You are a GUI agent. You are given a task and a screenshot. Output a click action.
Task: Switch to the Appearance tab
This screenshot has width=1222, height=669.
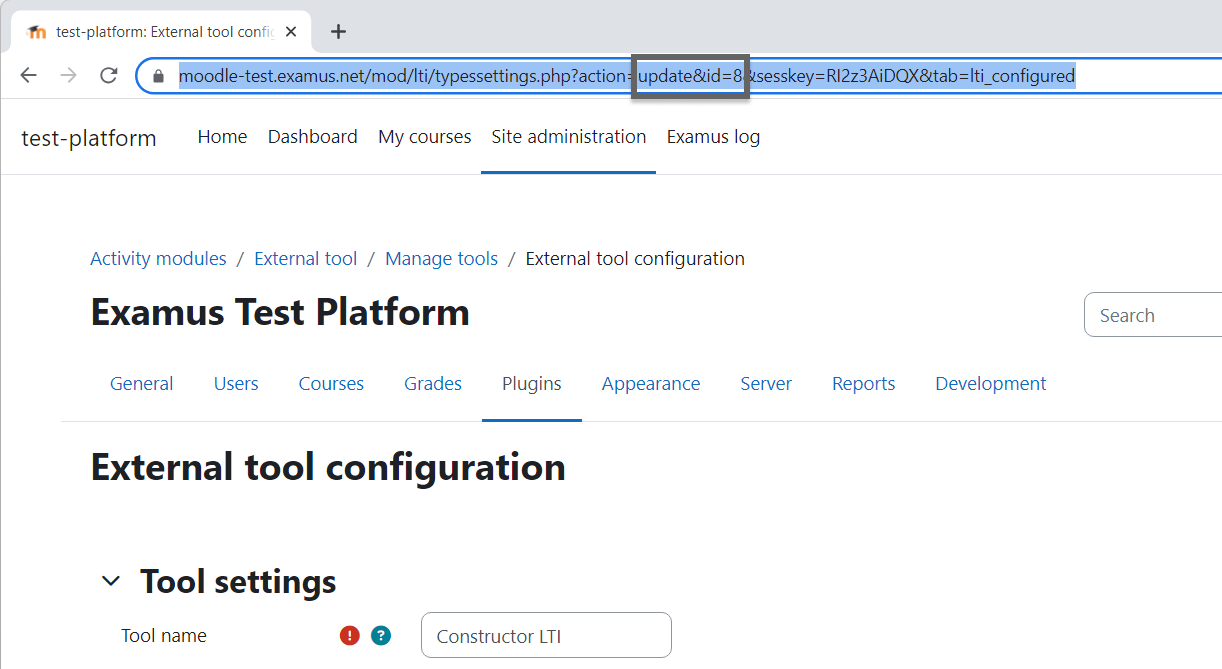pos(650,384)
